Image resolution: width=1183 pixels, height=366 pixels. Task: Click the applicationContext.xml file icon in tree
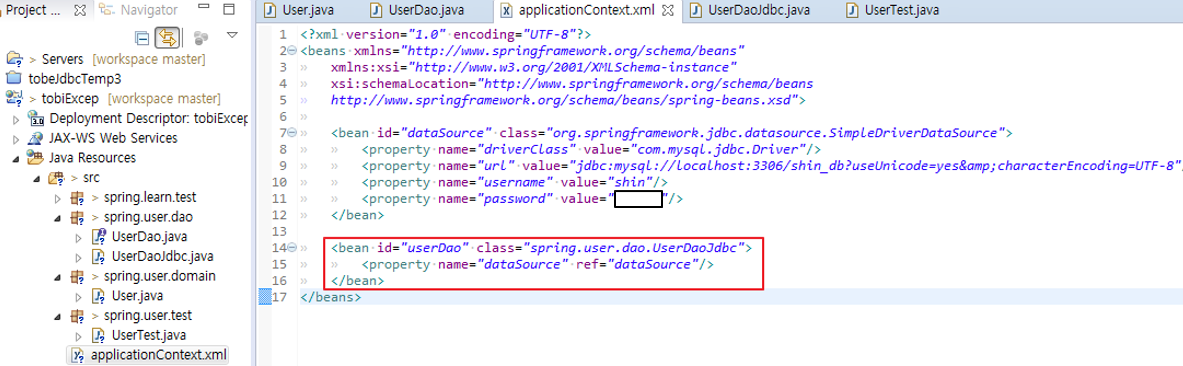pyautogui.click(x=78, y=355)
